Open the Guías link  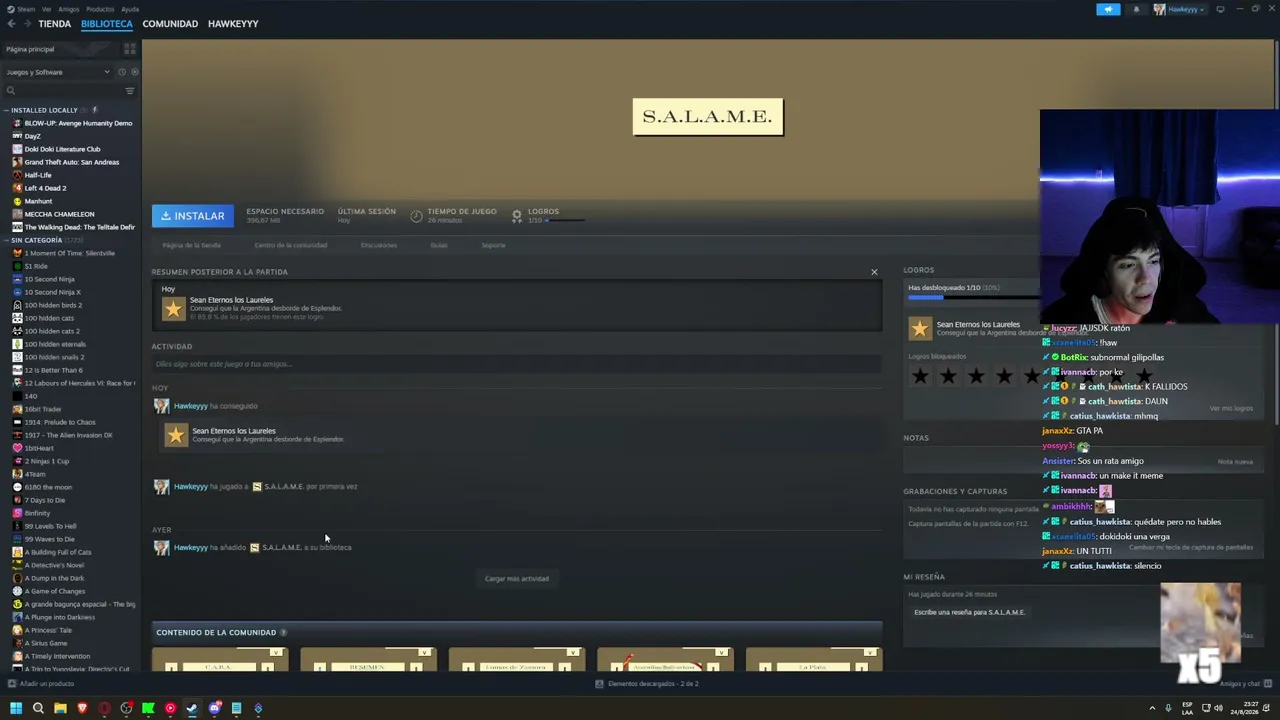pyautogui.click(x=439, y=245)
